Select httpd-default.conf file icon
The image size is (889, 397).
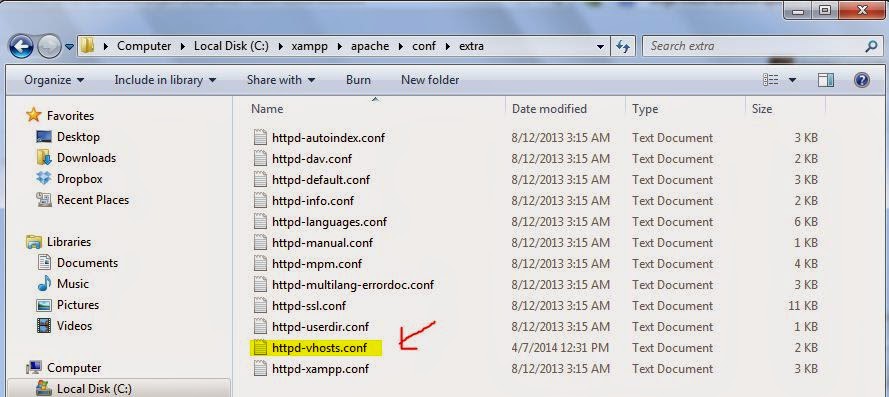click(260, 180)
